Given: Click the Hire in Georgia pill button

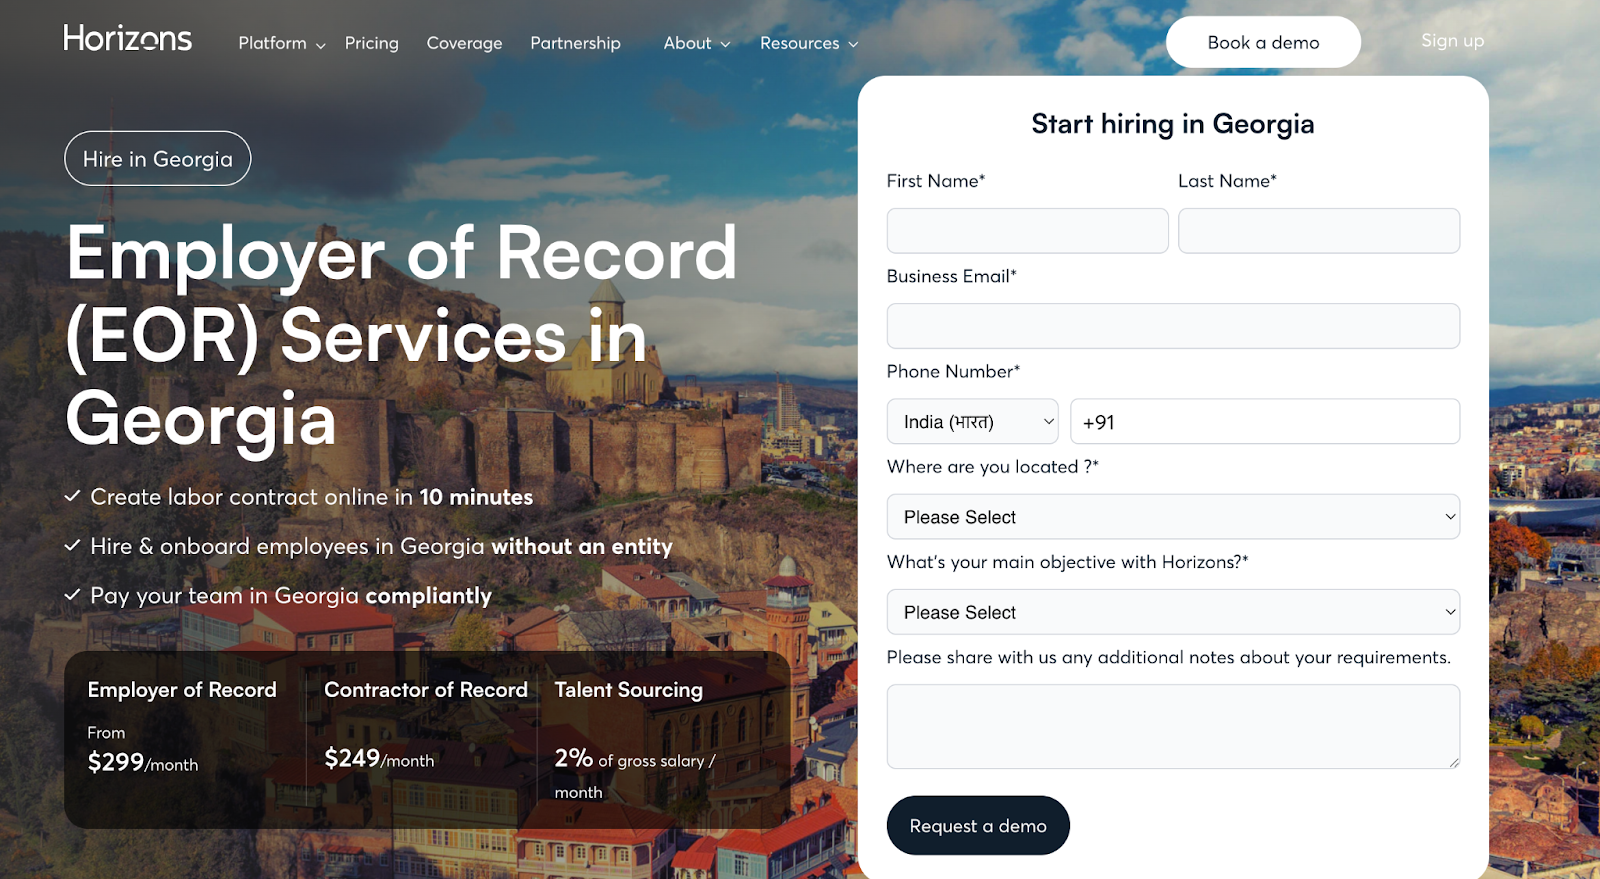Looking at the screenshot, I should pyautogui.click(x=158, y=159).
